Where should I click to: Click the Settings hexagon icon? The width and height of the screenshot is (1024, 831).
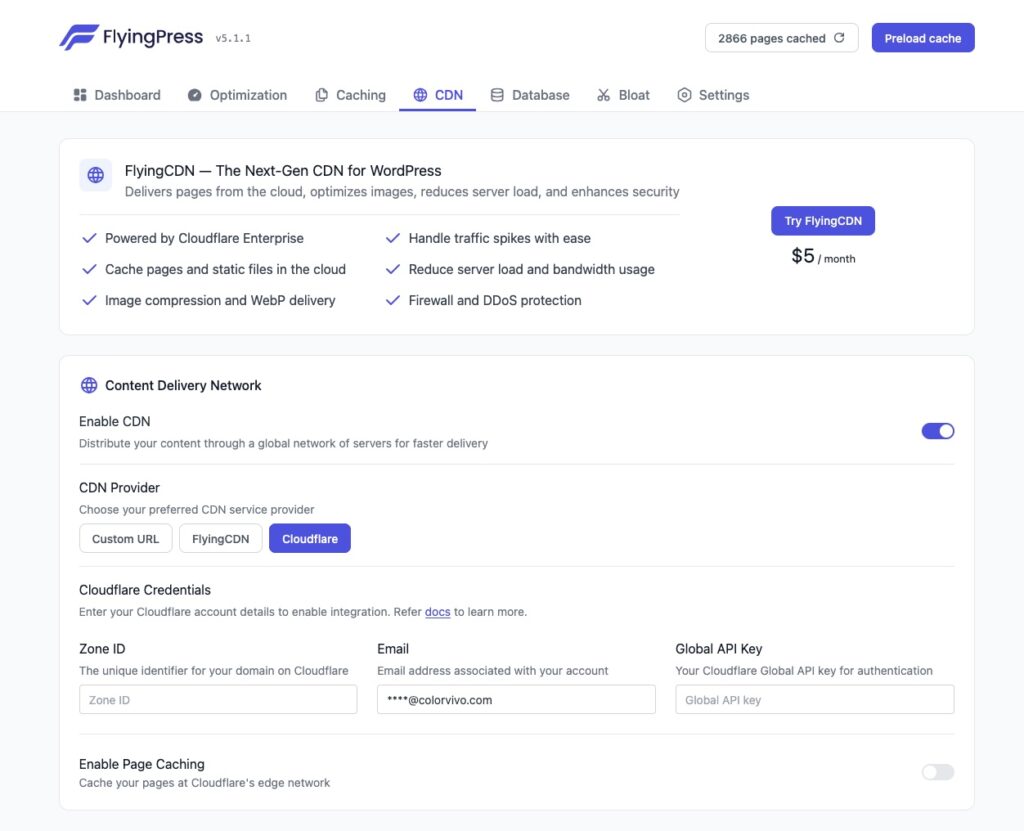pyautogui.click(x=684, y=95)
